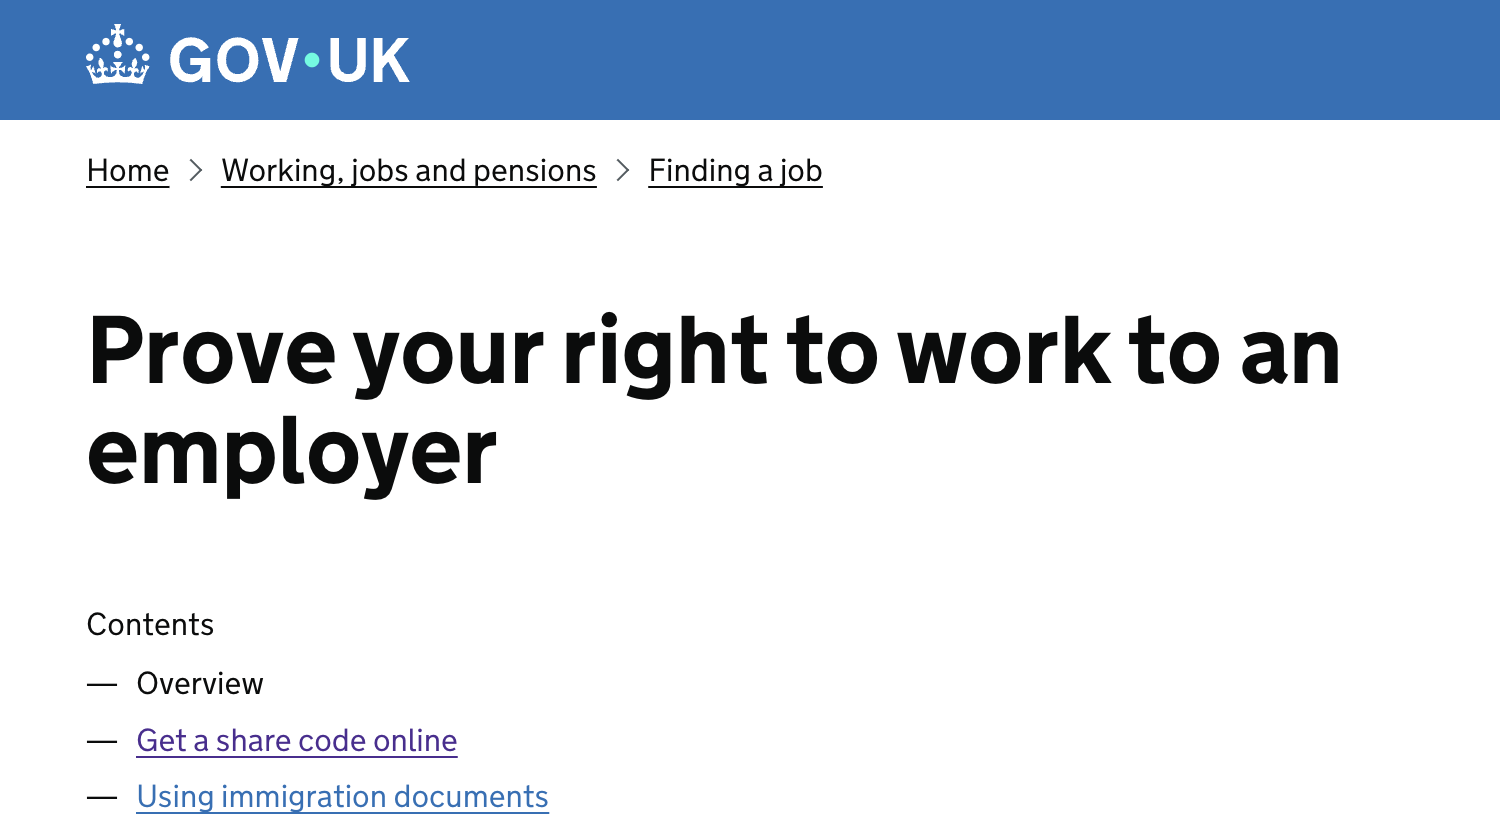This screenshot has height=832, width=1500.
Task: Open Using immigration documents link
Action: click(x=342, y=797)
